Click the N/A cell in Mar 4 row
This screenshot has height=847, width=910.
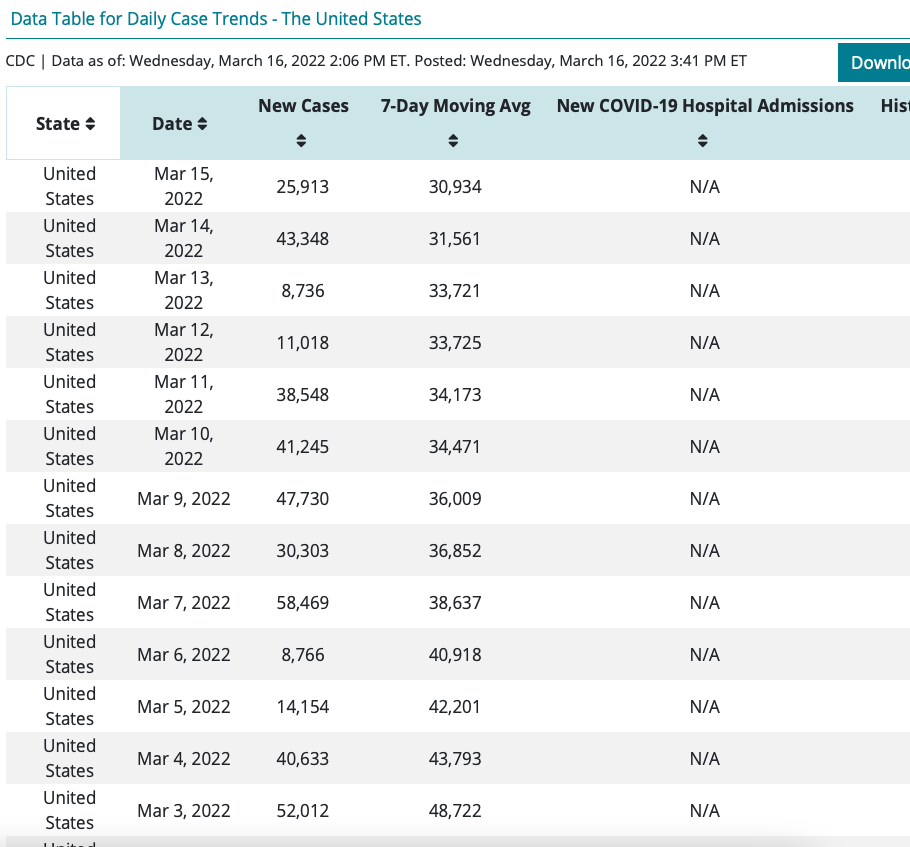click(x=705, y=759)
